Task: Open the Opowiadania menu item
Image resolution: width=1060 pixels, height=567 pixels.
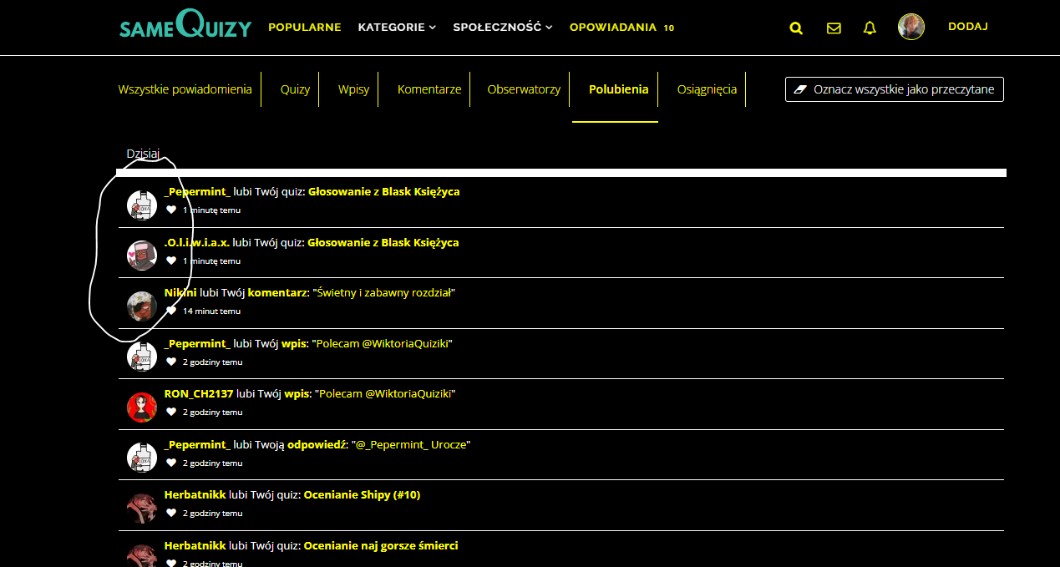Action: point(614,27)
